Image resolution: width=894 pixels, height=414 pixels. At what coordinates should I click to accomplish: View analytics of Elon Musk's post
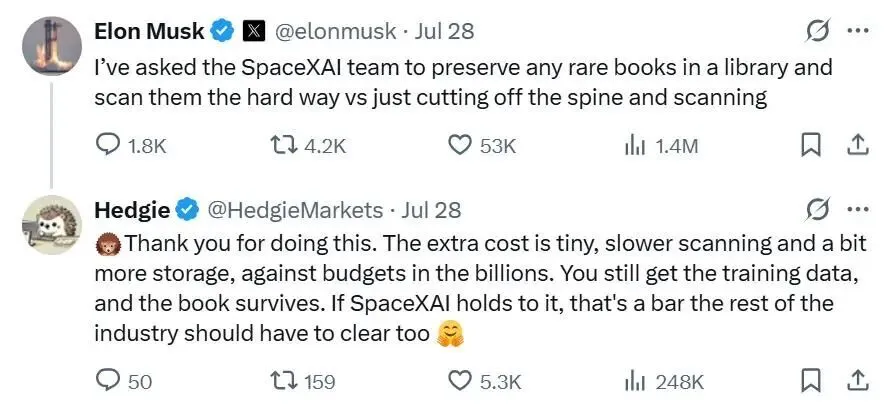coord(661,147)
